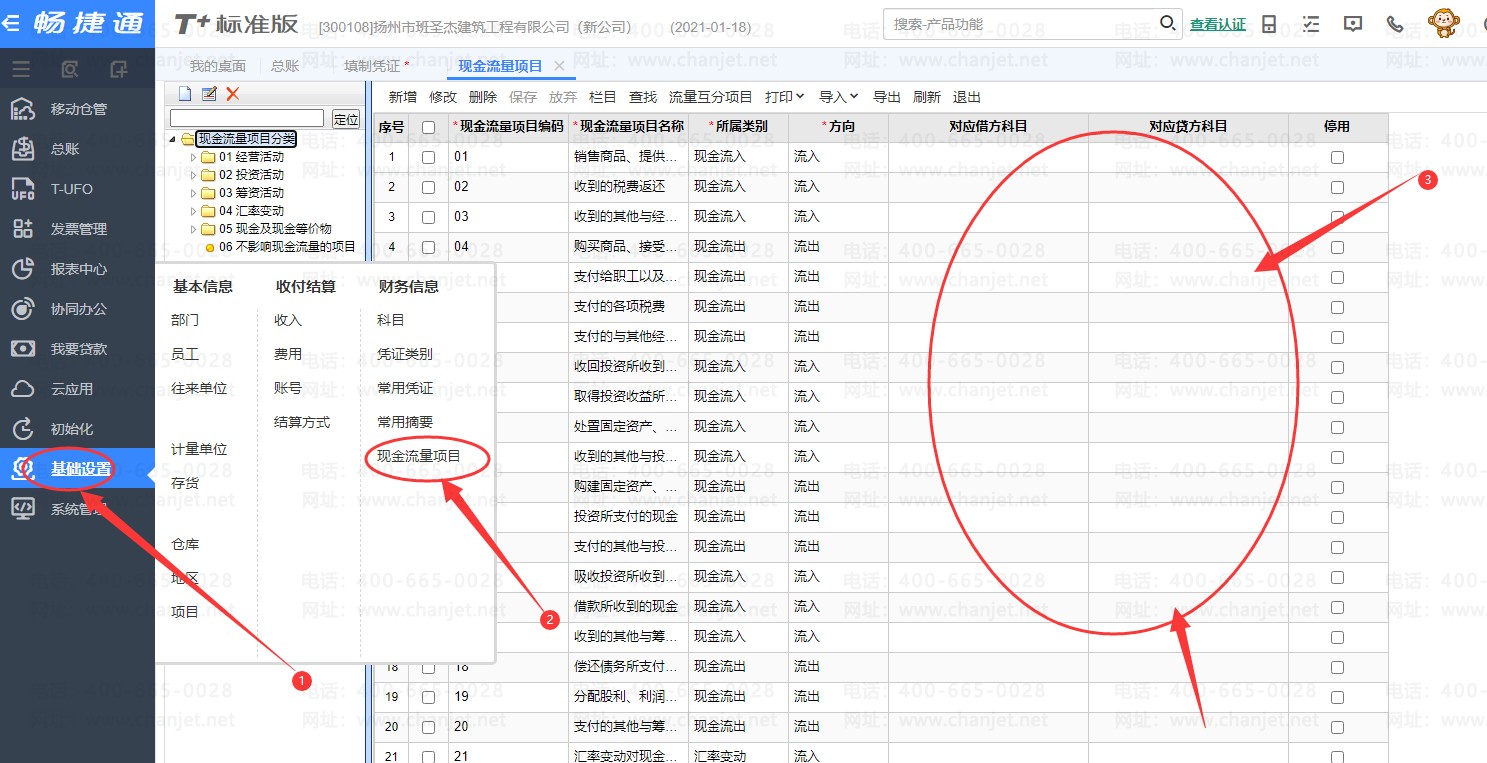Select 现金流量项目 in the 财务信息 menu
The width and height of the screenshot is (1487, 763).
(419, 456)
